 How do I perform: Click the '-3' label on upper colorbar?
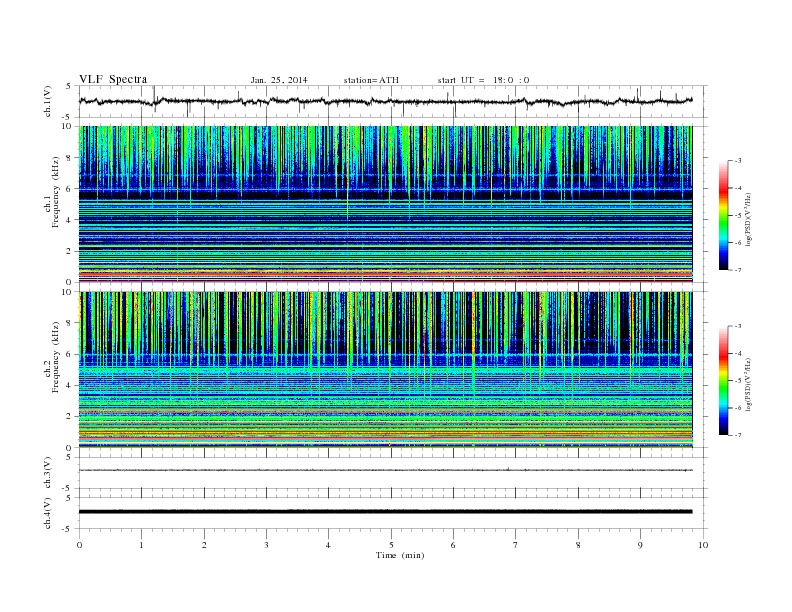[x=737, y=161]
